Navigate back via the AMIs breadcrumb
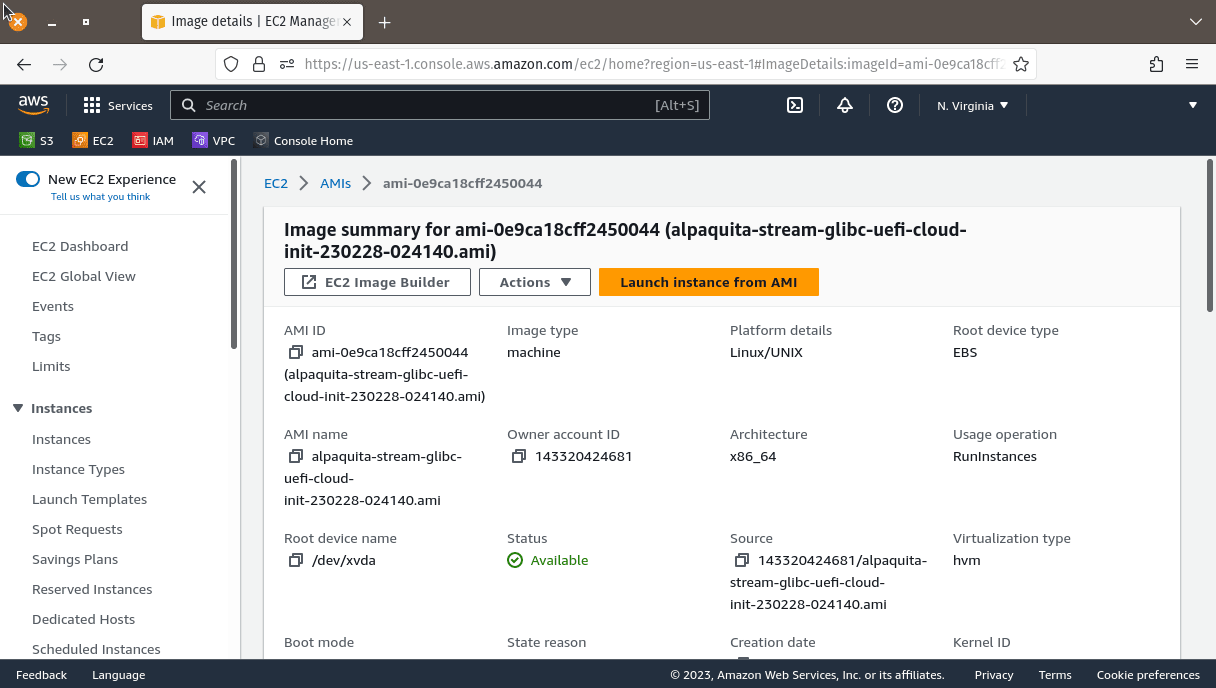This screenshot has height=688, width=1216. click(335, 183)
